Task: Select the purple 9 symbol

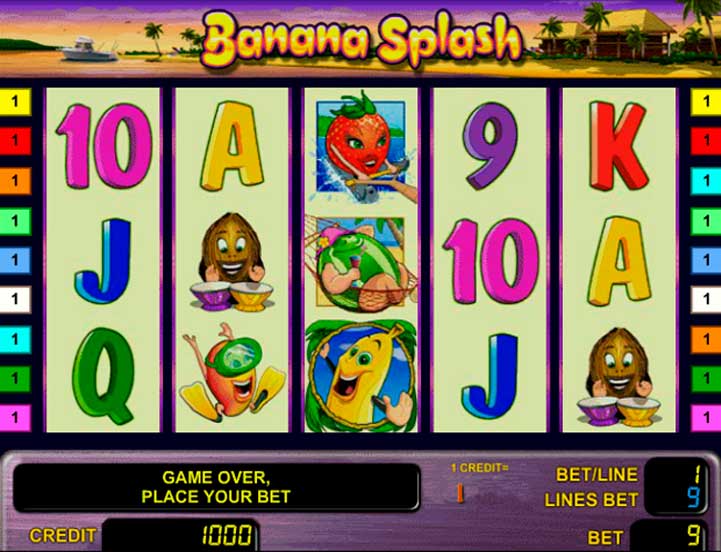Action: click(489, 146)
